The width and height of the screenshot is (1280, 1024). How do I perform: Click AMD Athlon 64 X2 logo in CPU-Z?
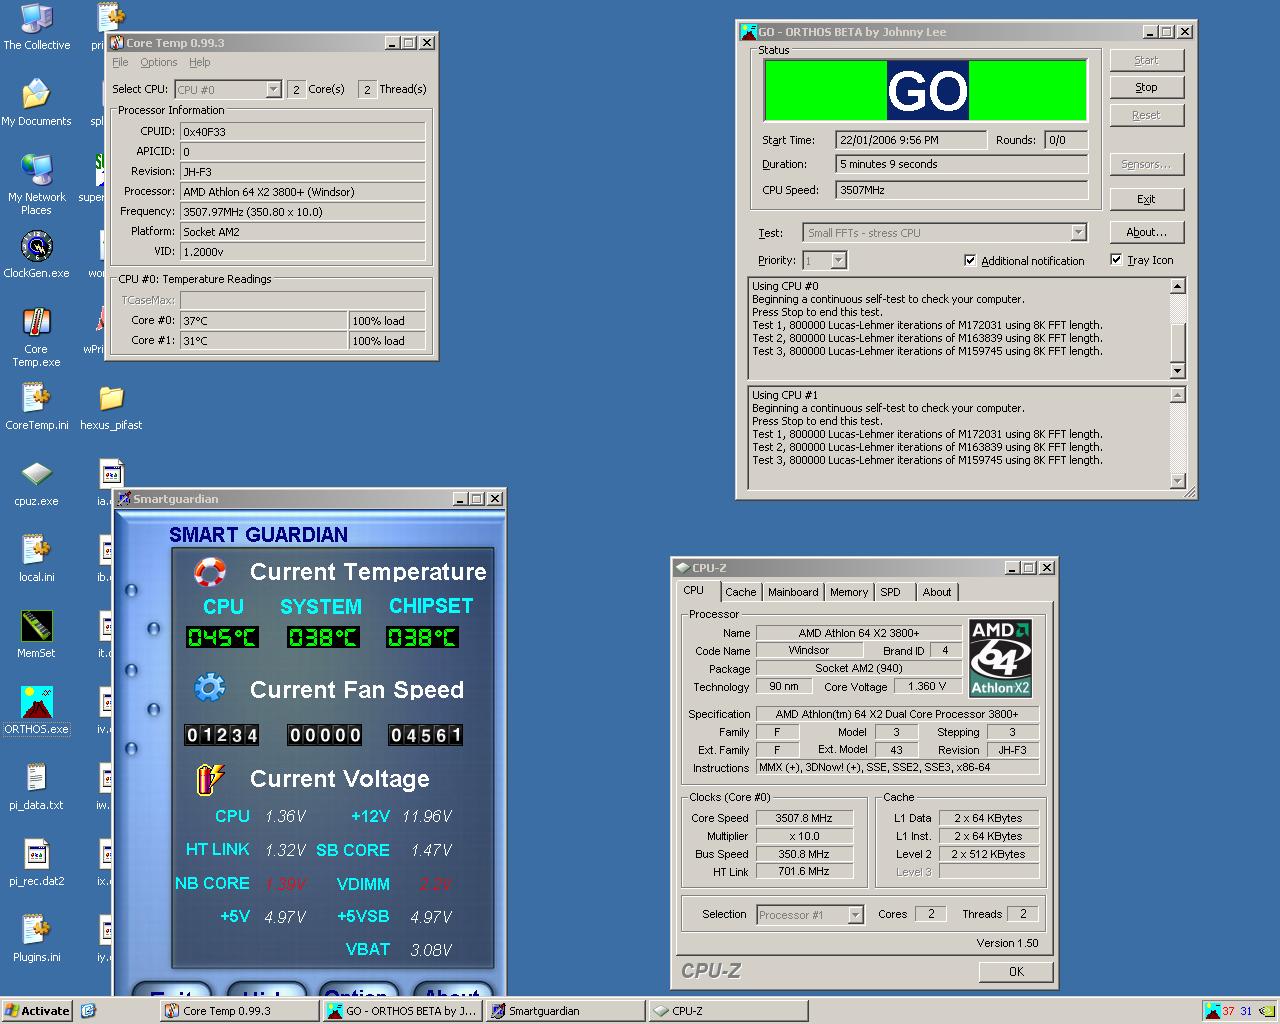click(1000, 658)
